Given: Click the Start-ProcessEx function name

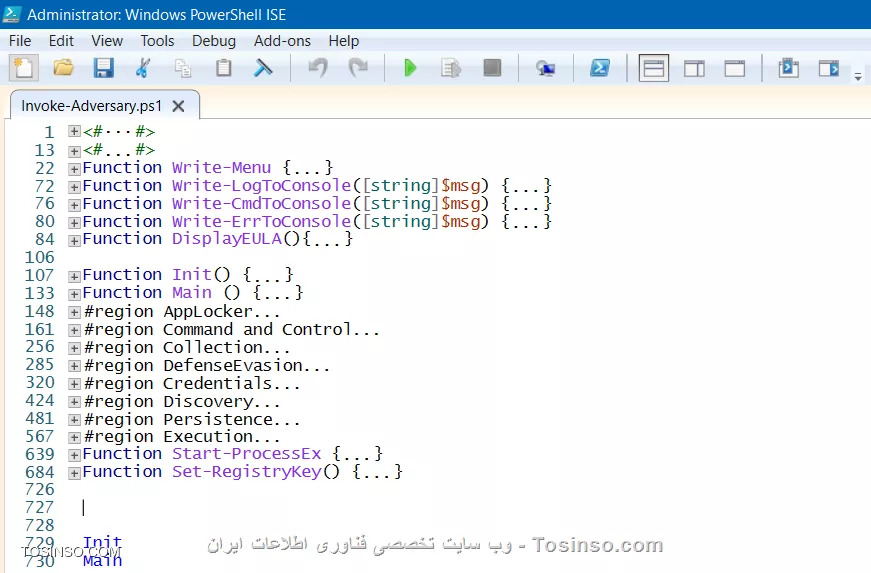Looking at the screenshot, I should tap(247, 454).
